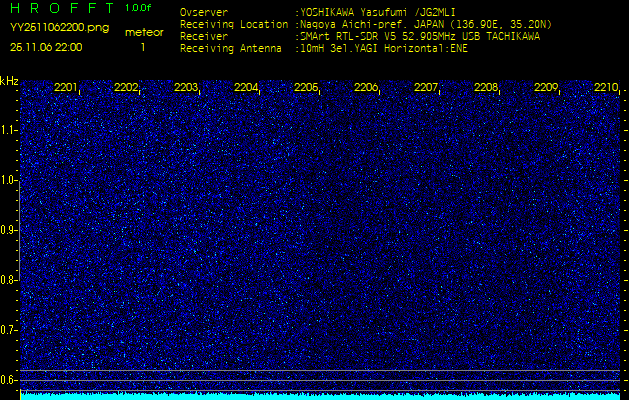
Task: Click the 1.00f version label
Action: click(139, 8)
